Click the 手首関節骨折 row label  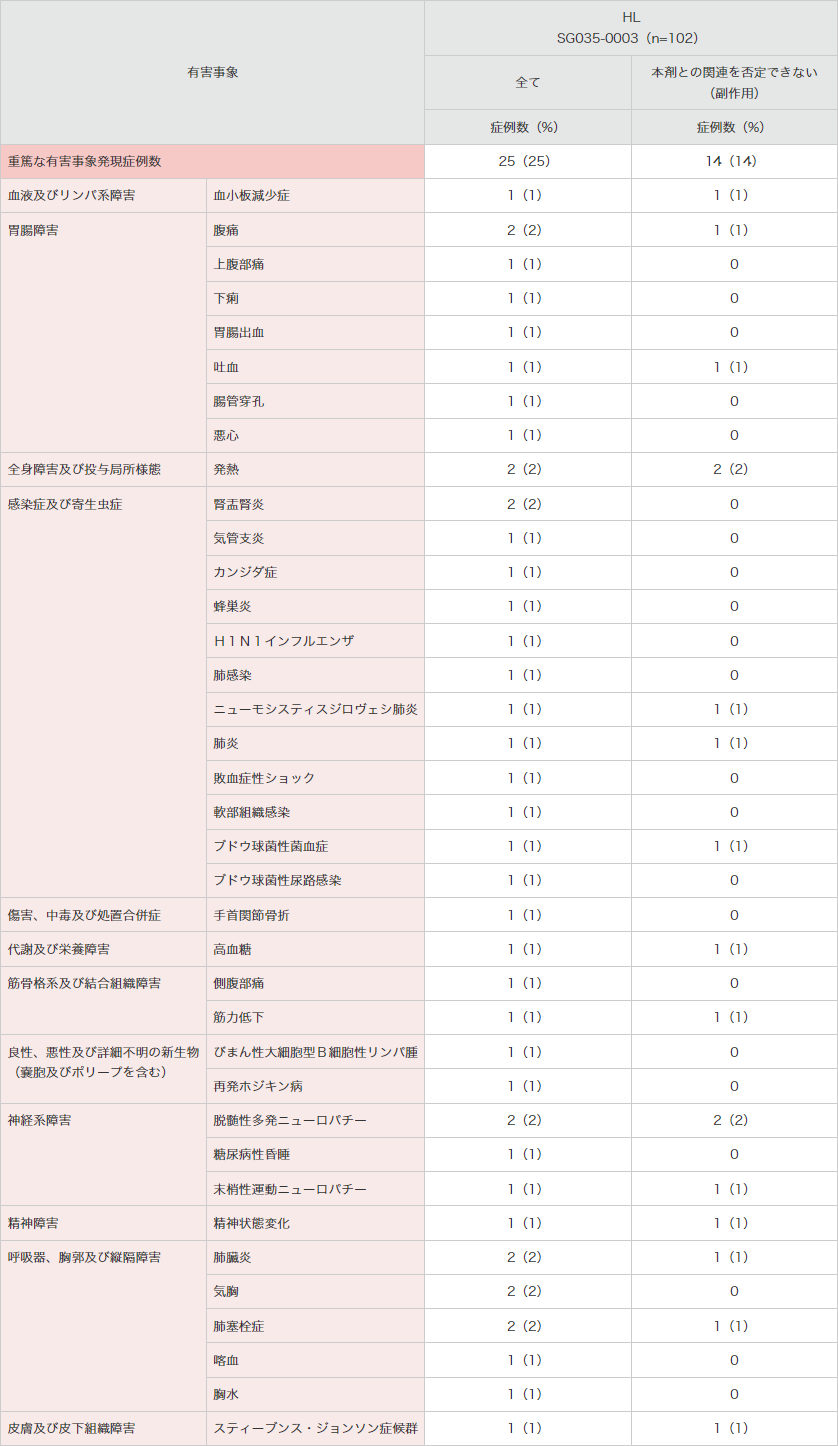pos(315,915)
